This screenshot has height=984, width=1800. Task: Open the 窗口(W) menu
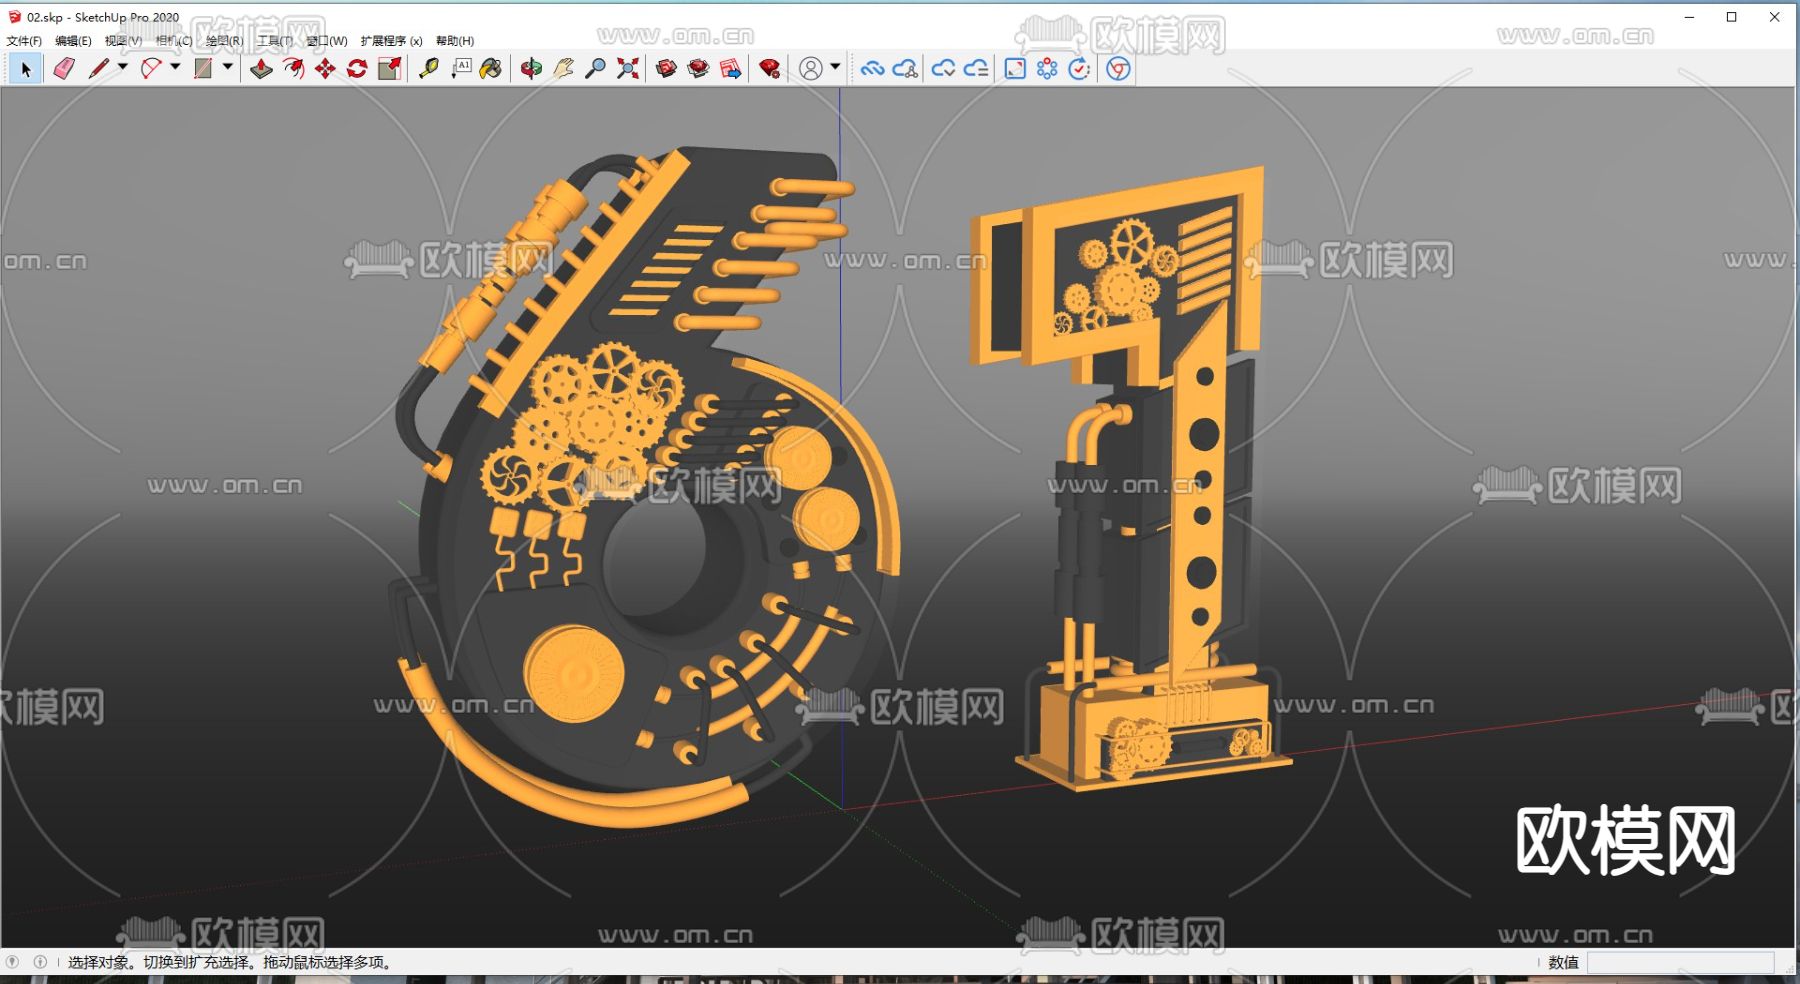327,41
